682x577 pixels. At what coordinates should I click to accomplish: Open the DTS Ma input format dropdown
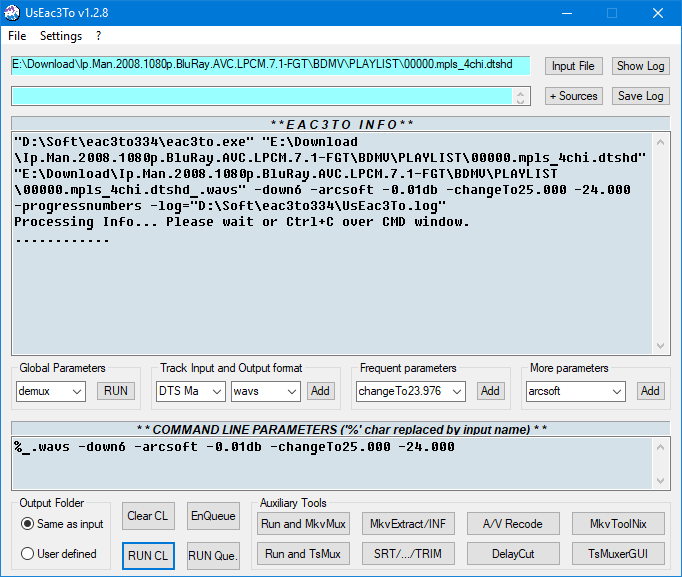(191, 391)
